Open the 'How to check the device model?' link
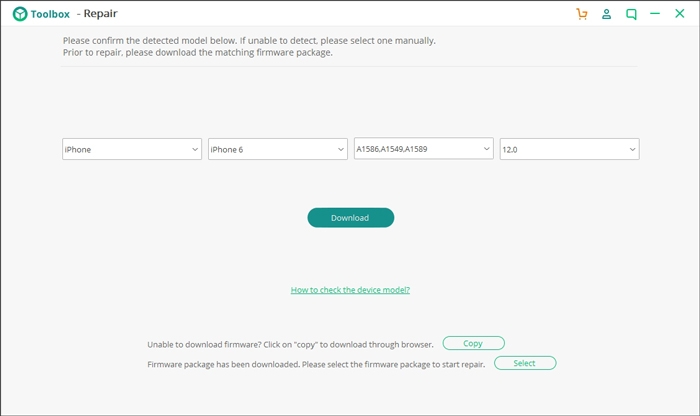700x416 pixels. click(x=350, y=290)
